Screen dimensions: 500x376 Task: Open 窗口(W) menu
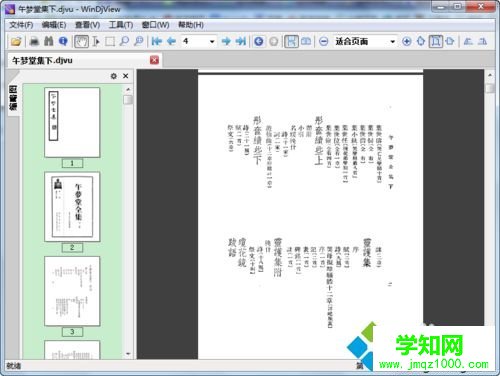155,25
